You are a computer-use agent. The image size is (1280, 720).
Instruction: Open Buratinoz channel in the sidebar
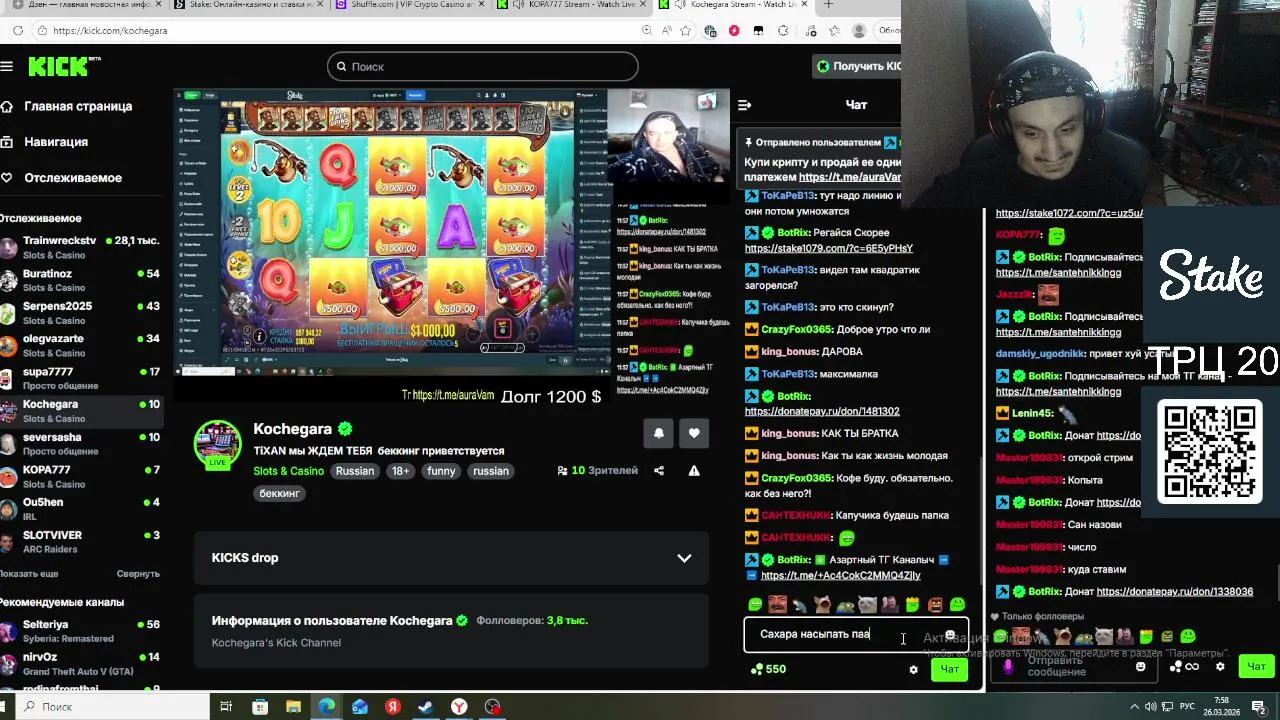80,280
